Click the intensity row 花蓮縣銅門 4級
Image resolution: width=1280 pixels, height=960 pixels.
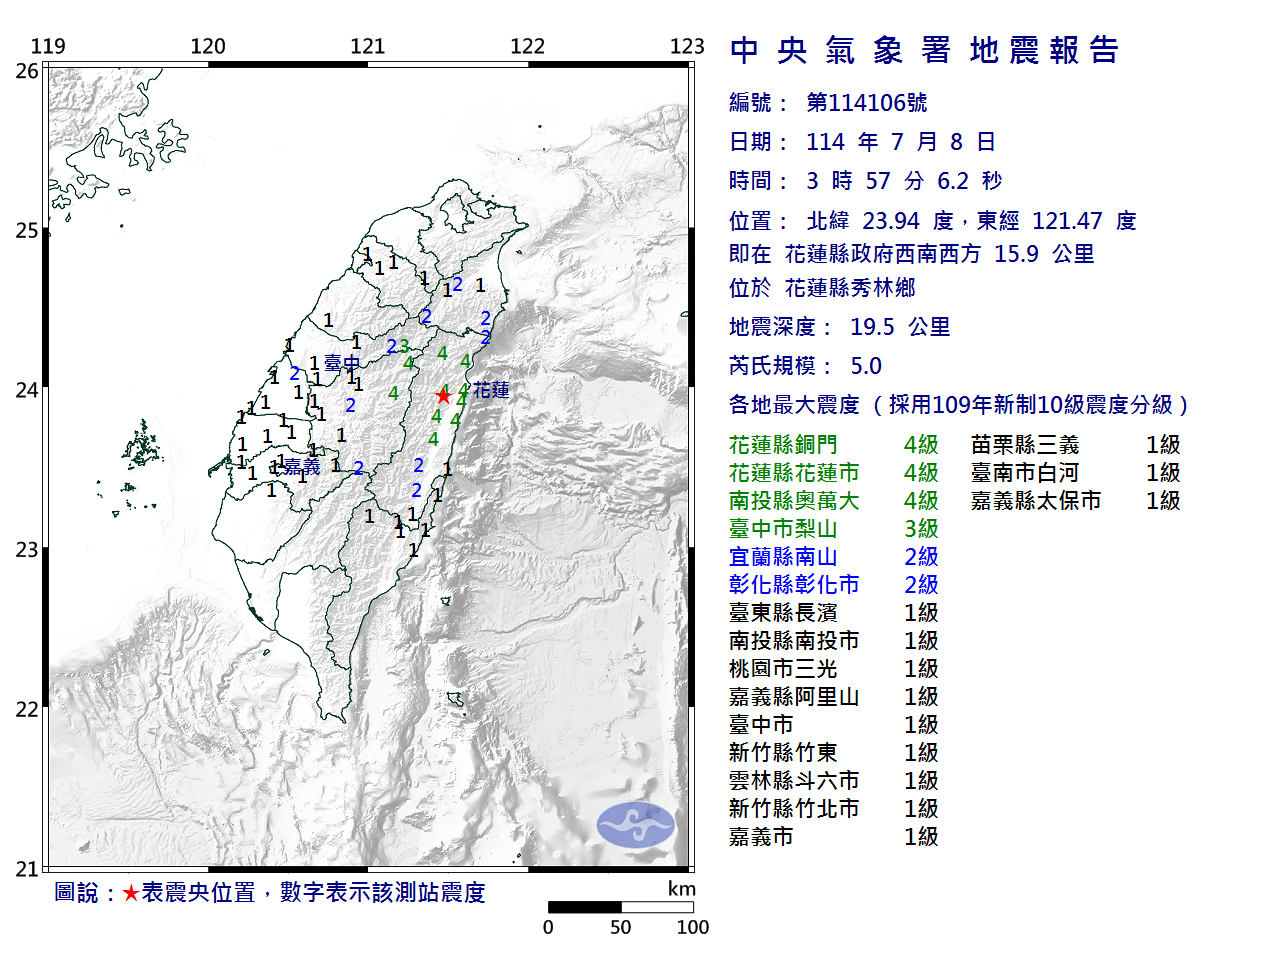coord(834,445)
